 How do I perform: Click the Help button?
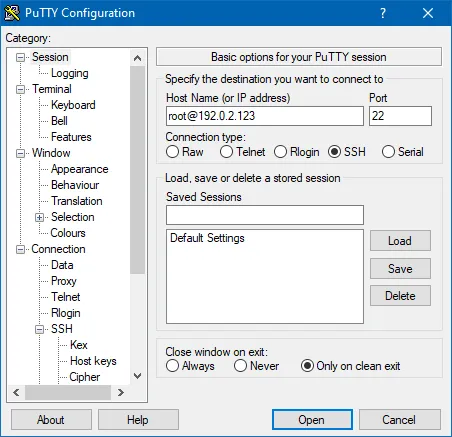pyautogui.click(x=138, y=420)
